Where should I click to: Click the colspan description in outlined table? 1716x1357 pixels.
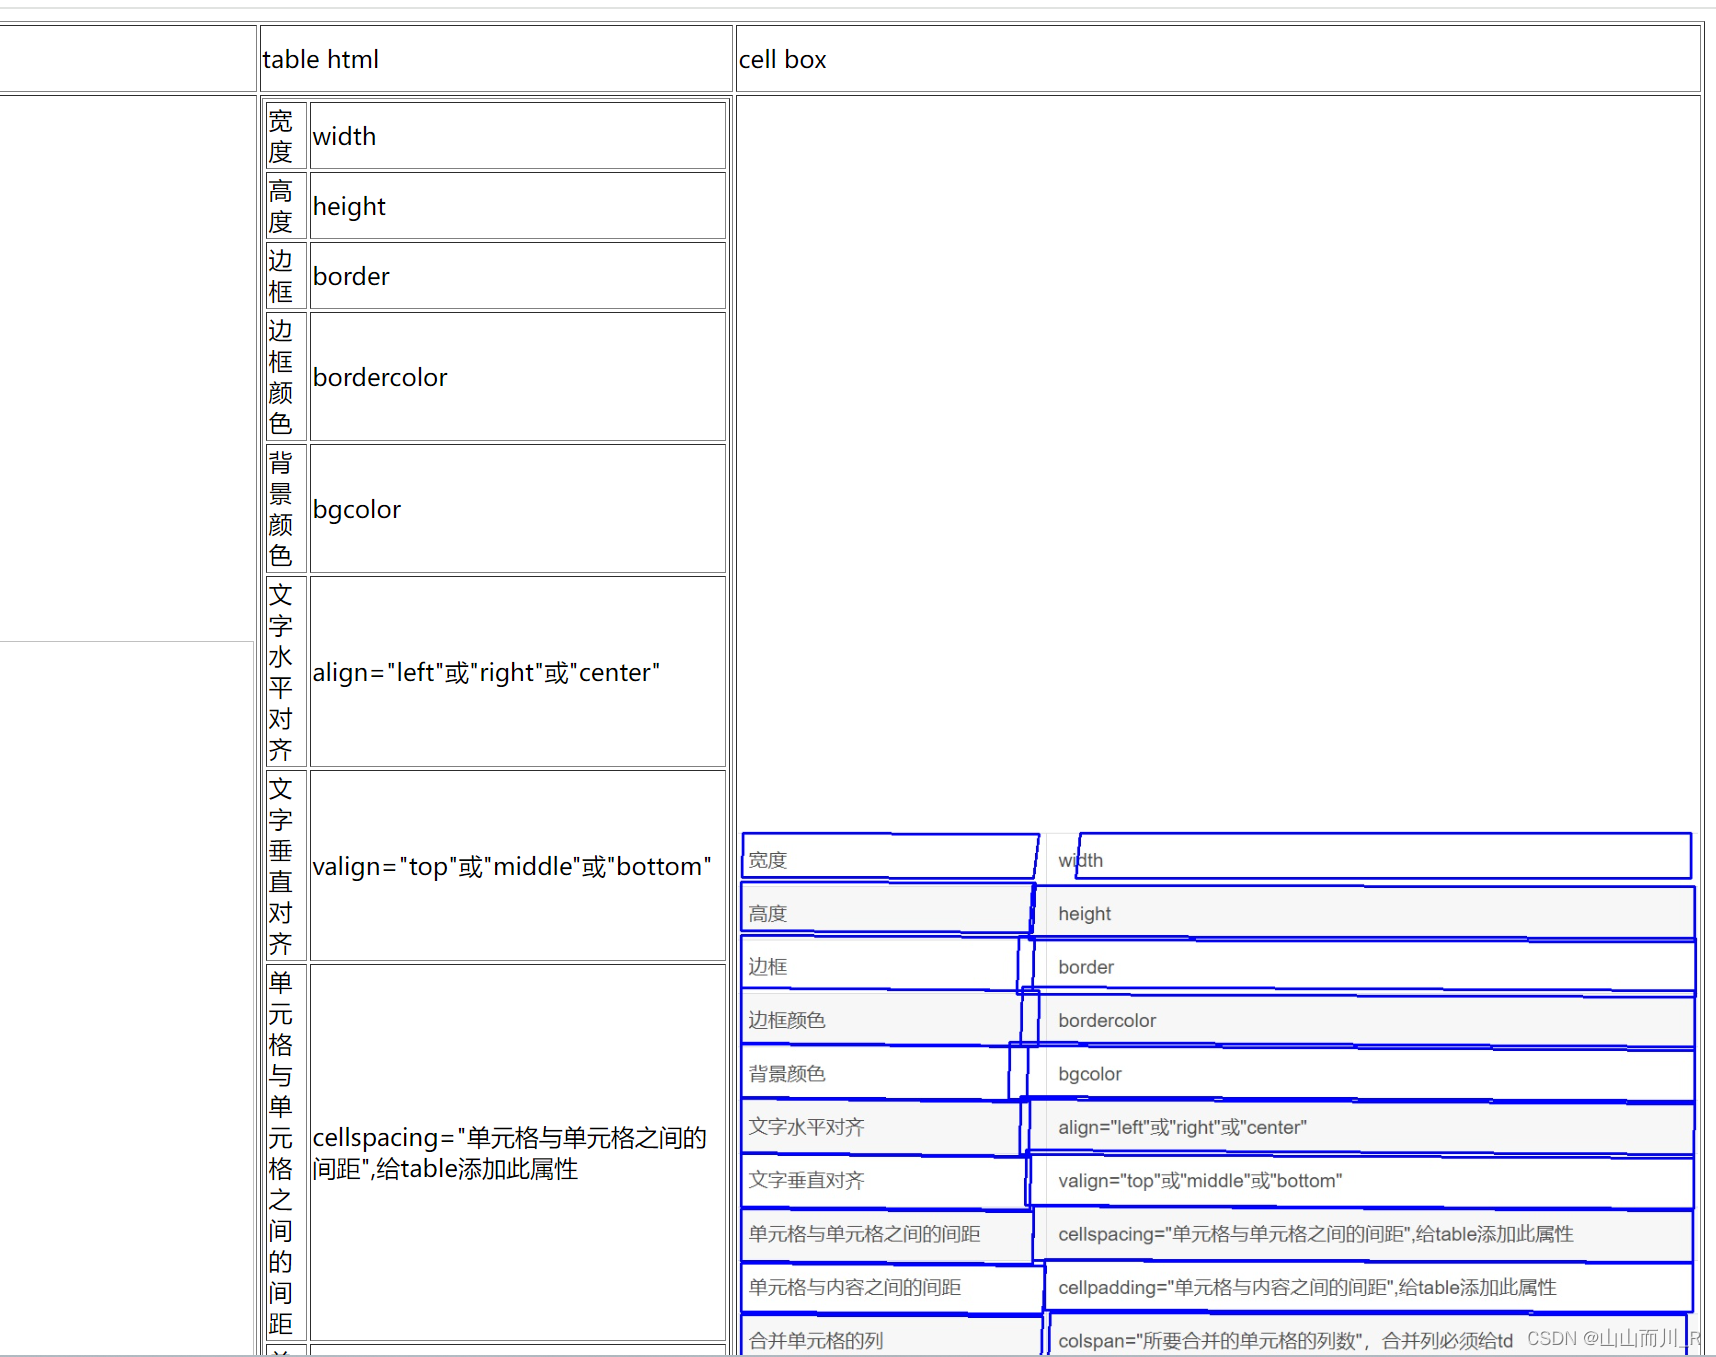click(x=1286, y=1341)
